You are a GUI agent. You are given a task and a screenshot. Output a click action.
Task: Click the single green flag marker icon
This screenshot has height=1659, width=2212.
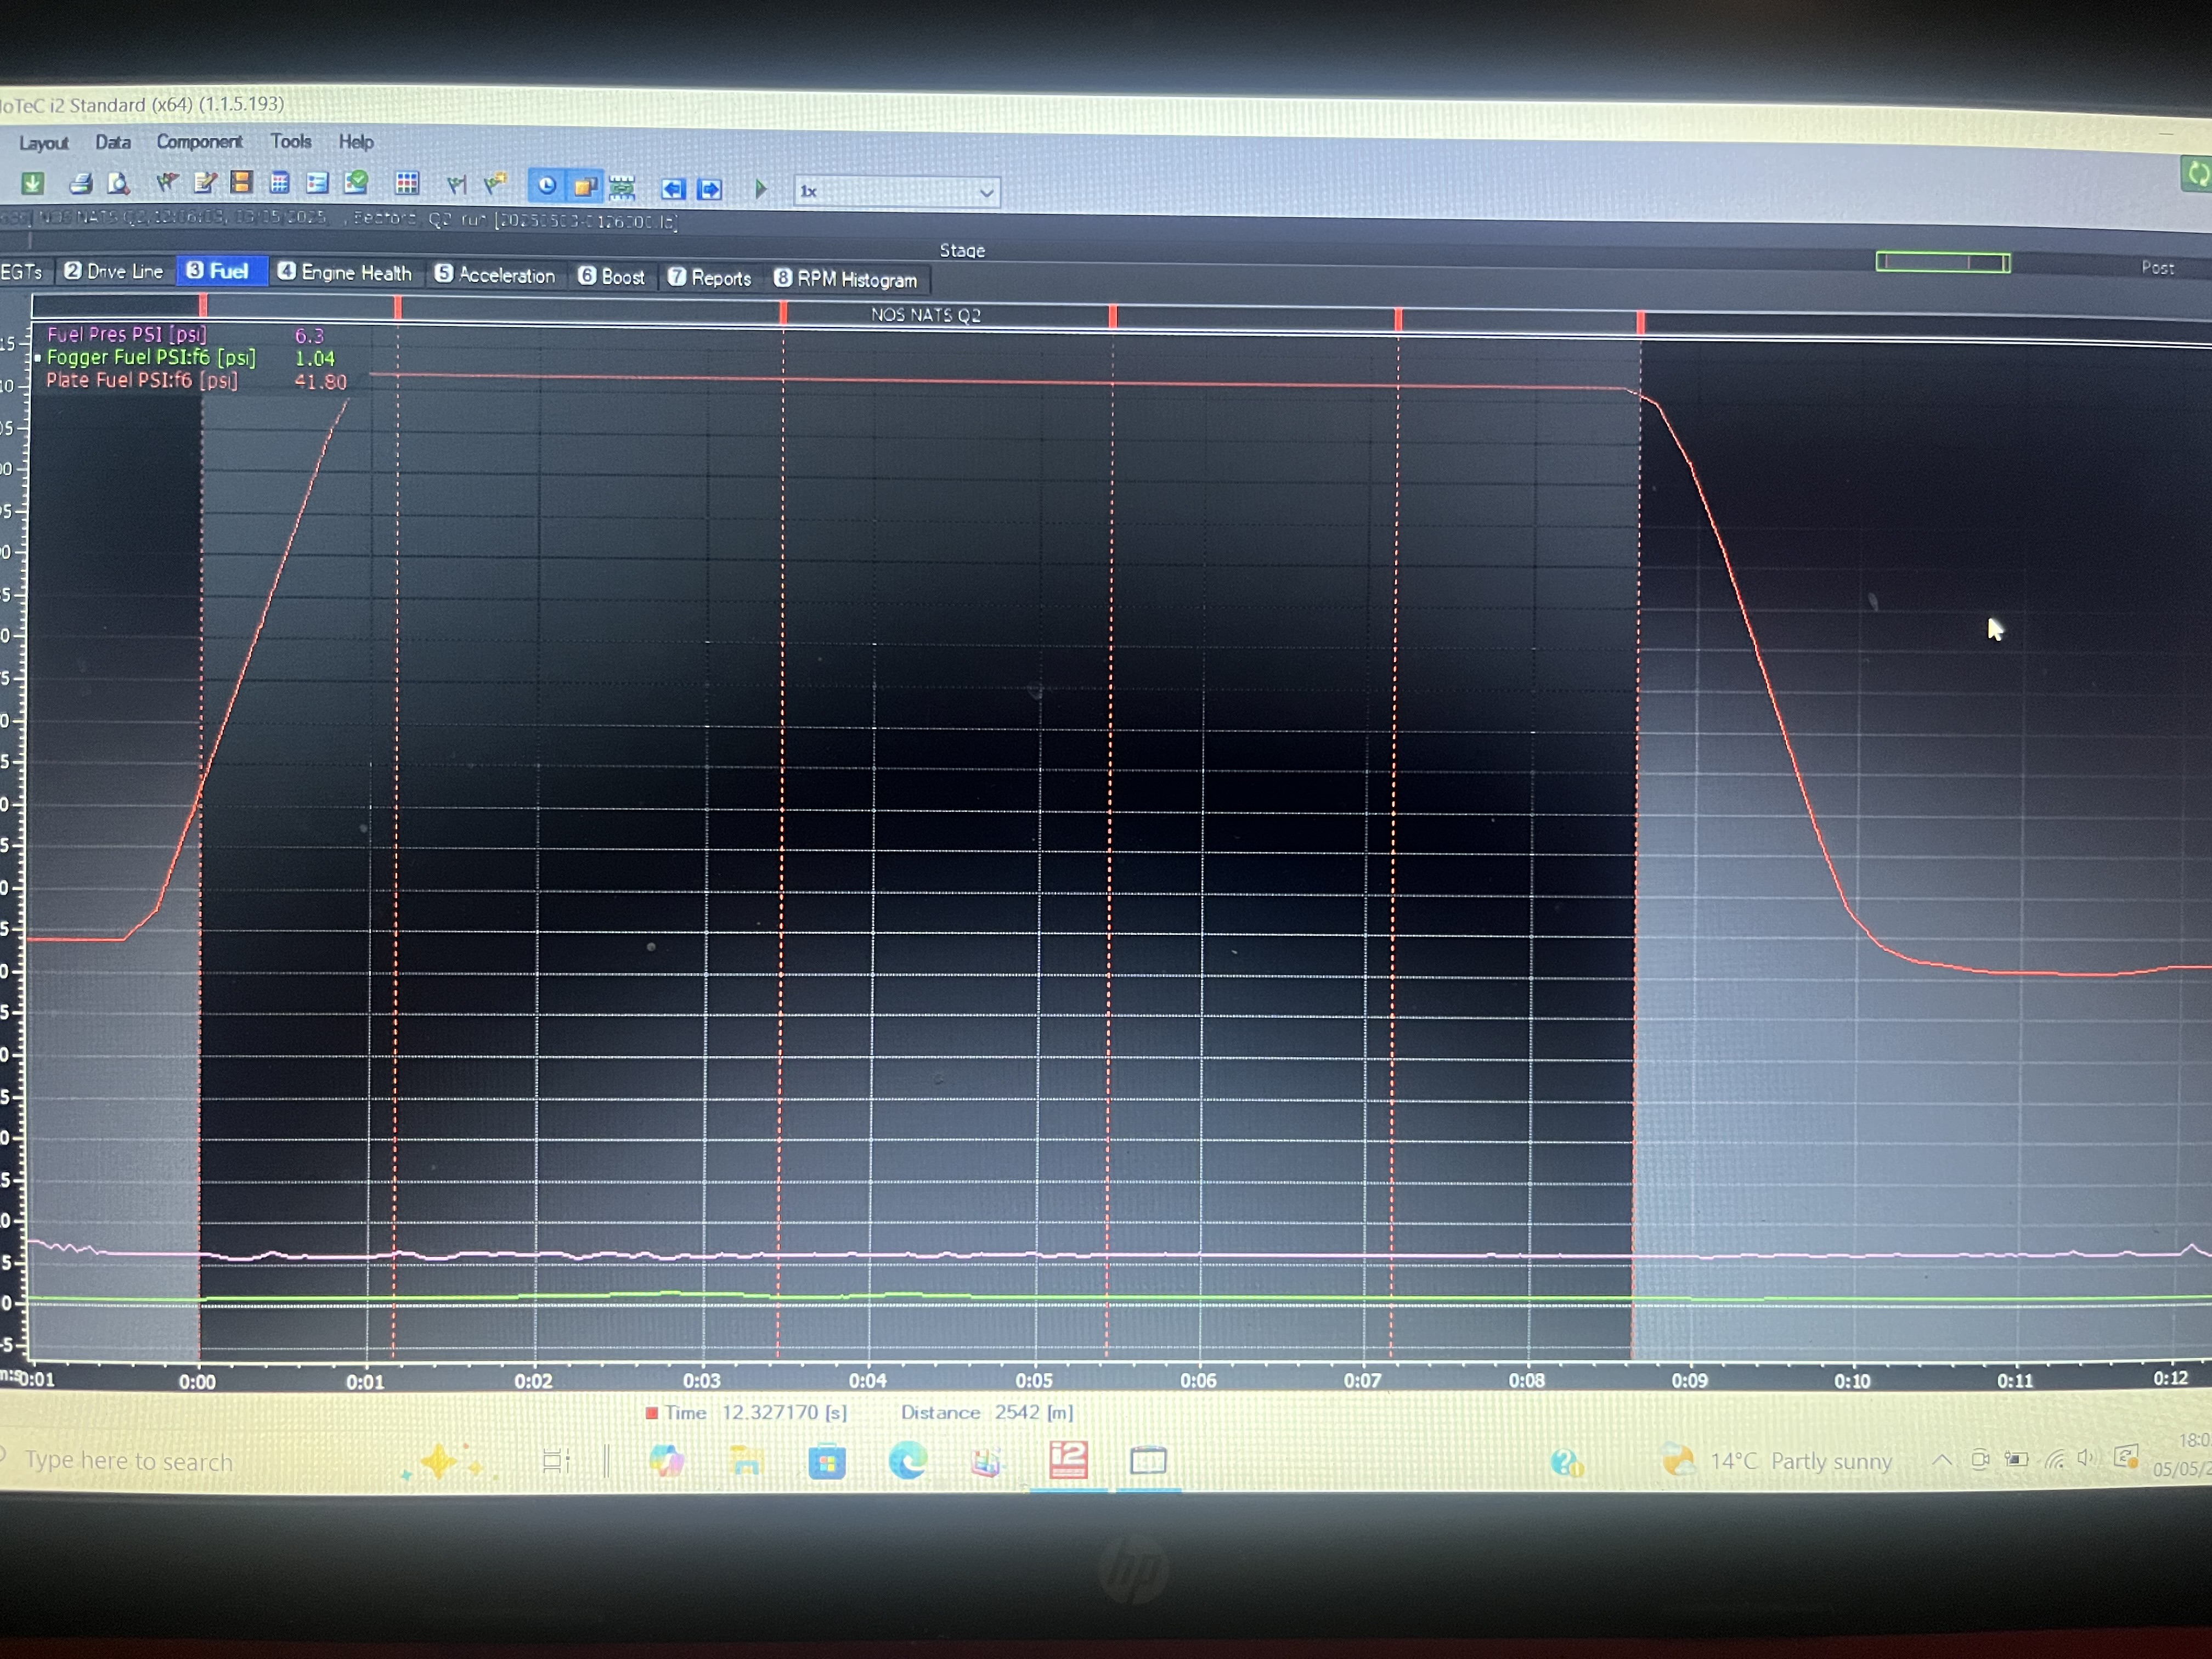[x=456, y=184]
